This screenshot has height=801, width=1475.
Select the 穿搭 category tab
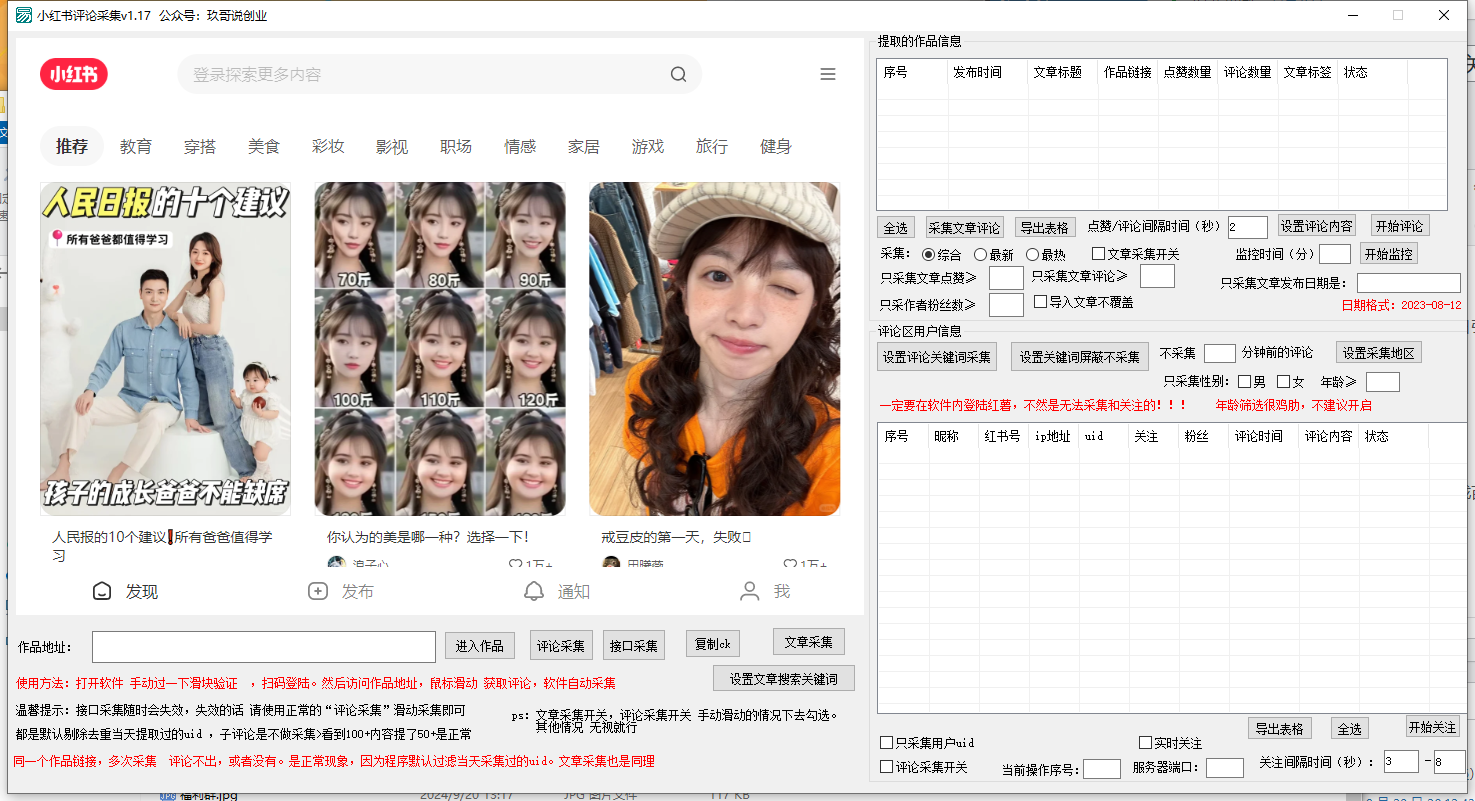200,146
